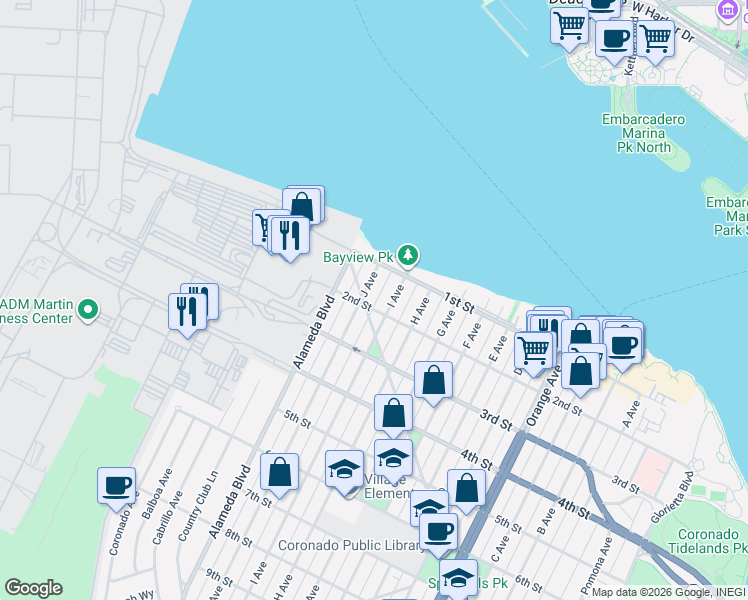Viewport: 748px width, 600px height.
Task: Click the Coronado Tidelands Pk label
Action: [708, 541]
